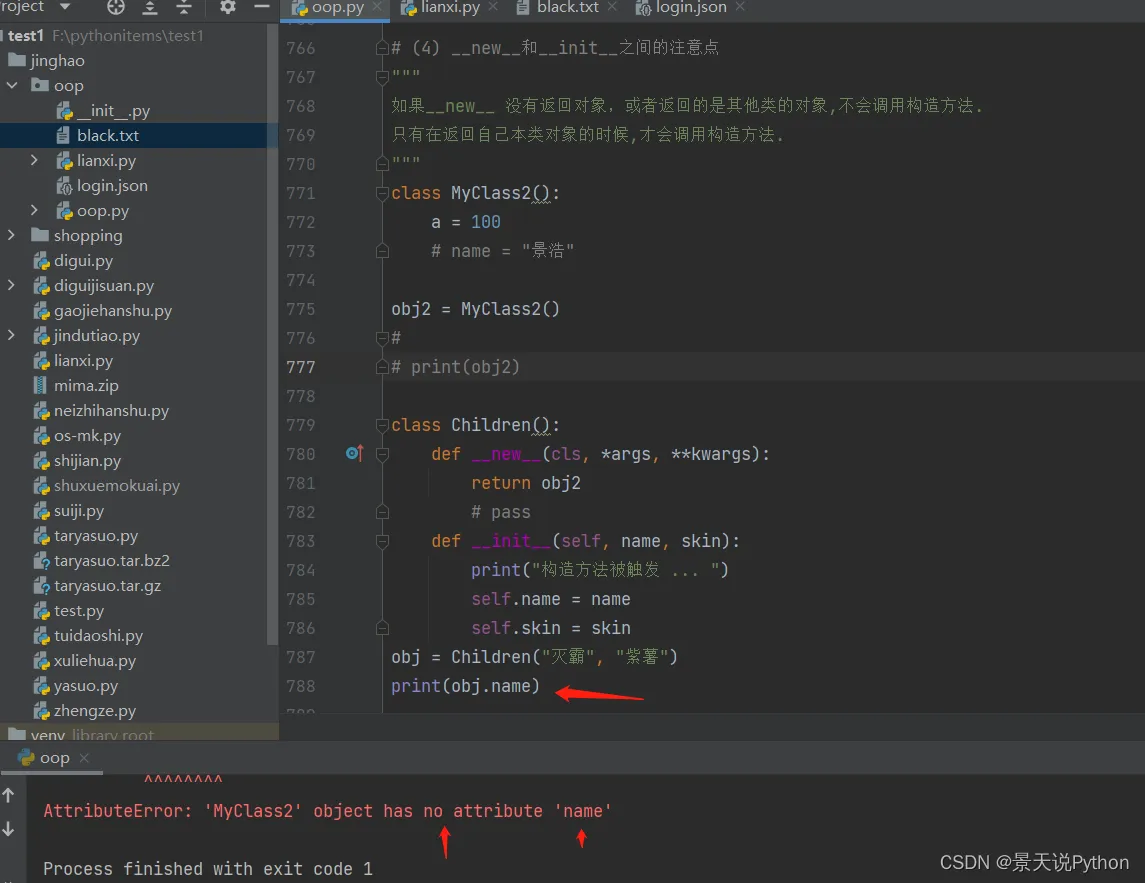Toggle fold marker for class Children

click(x=381, y=425)
